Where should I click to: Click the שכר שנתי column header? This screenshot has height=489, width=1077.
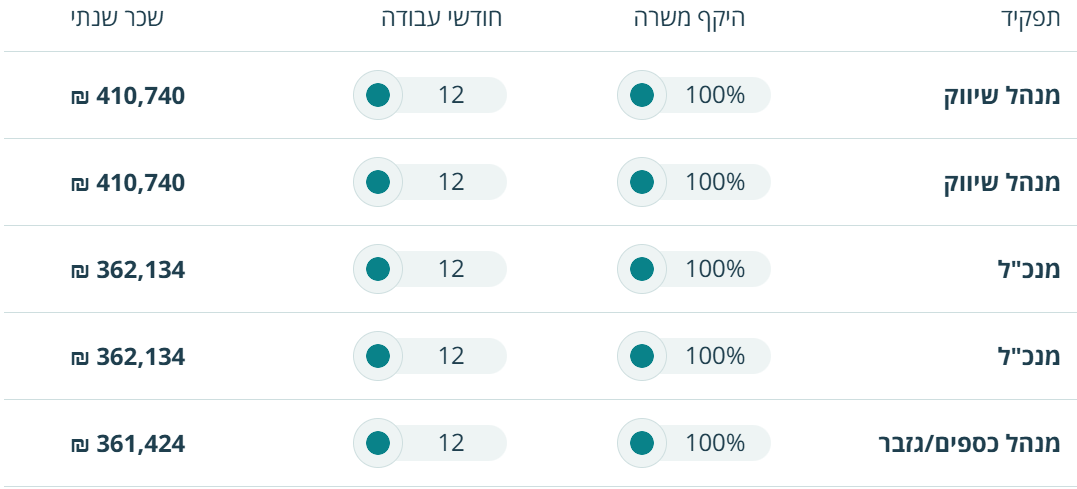point(117,20)
